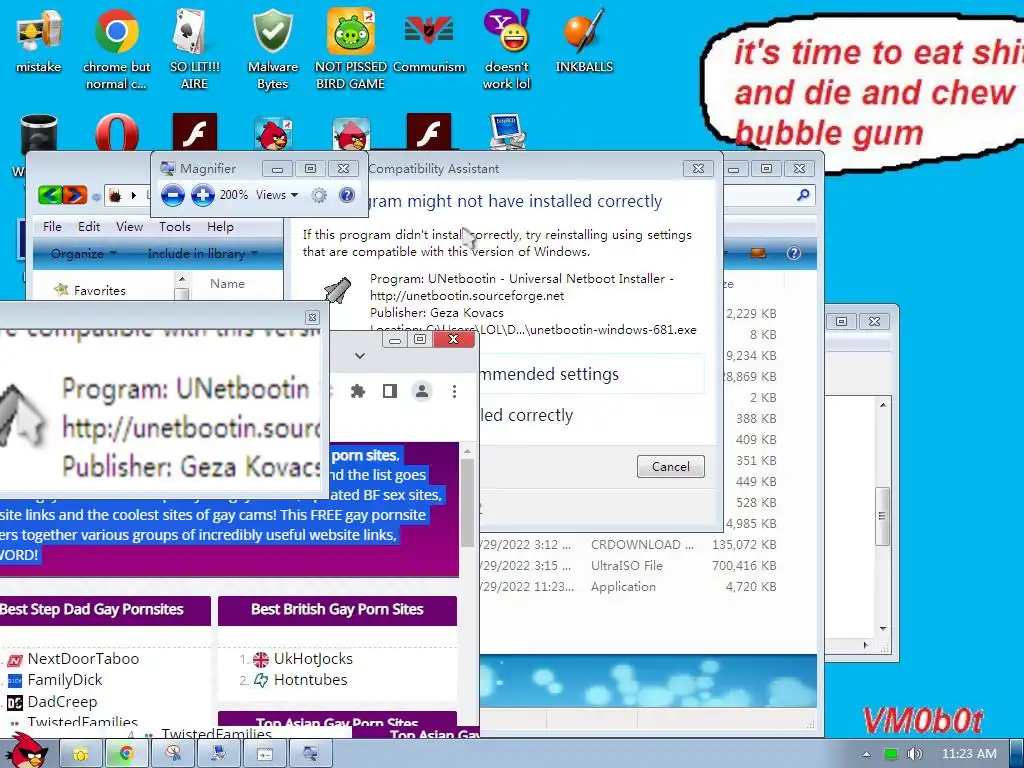
Task: Sort by the Name column header
Action: click(227, 283)
